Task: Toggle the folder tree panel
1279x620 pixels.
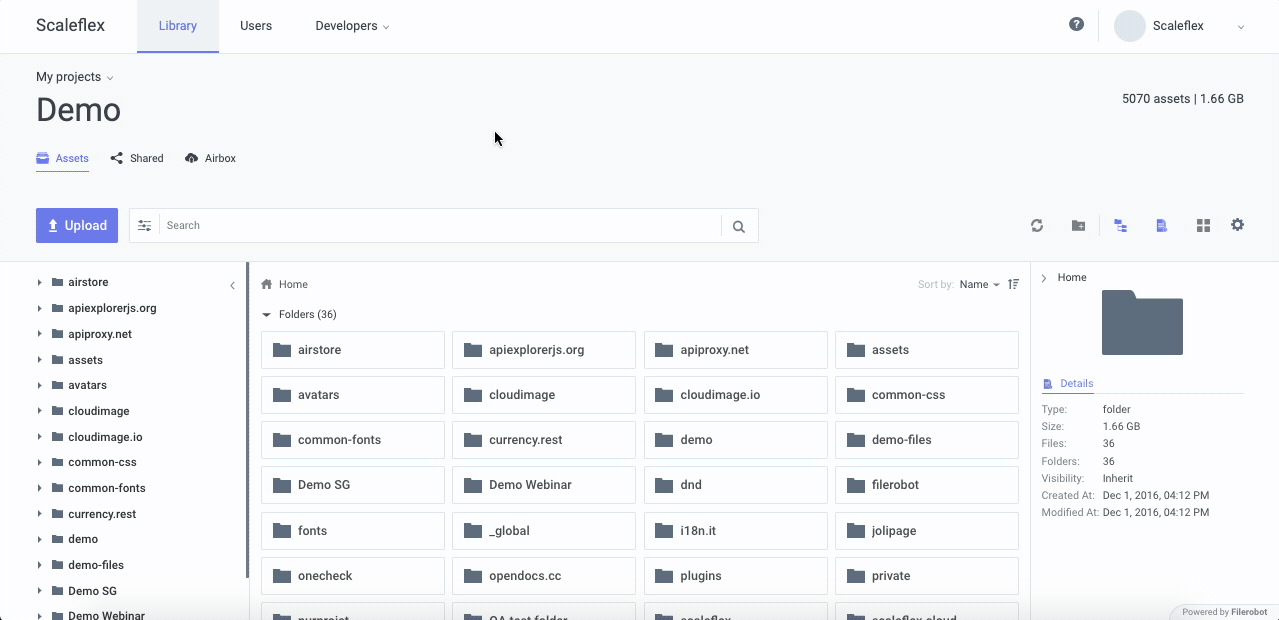Action: click(x=1121, y=226)
